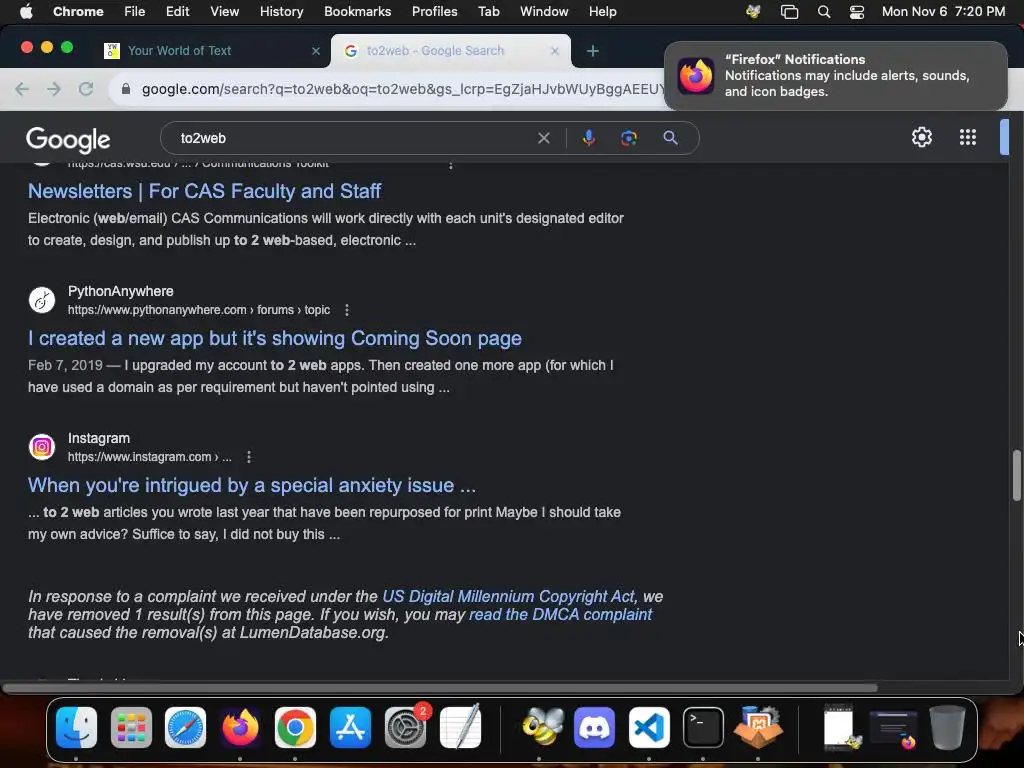
Task: Open Visual Studio Code from Dock
Action: click(x=648, y=727)
